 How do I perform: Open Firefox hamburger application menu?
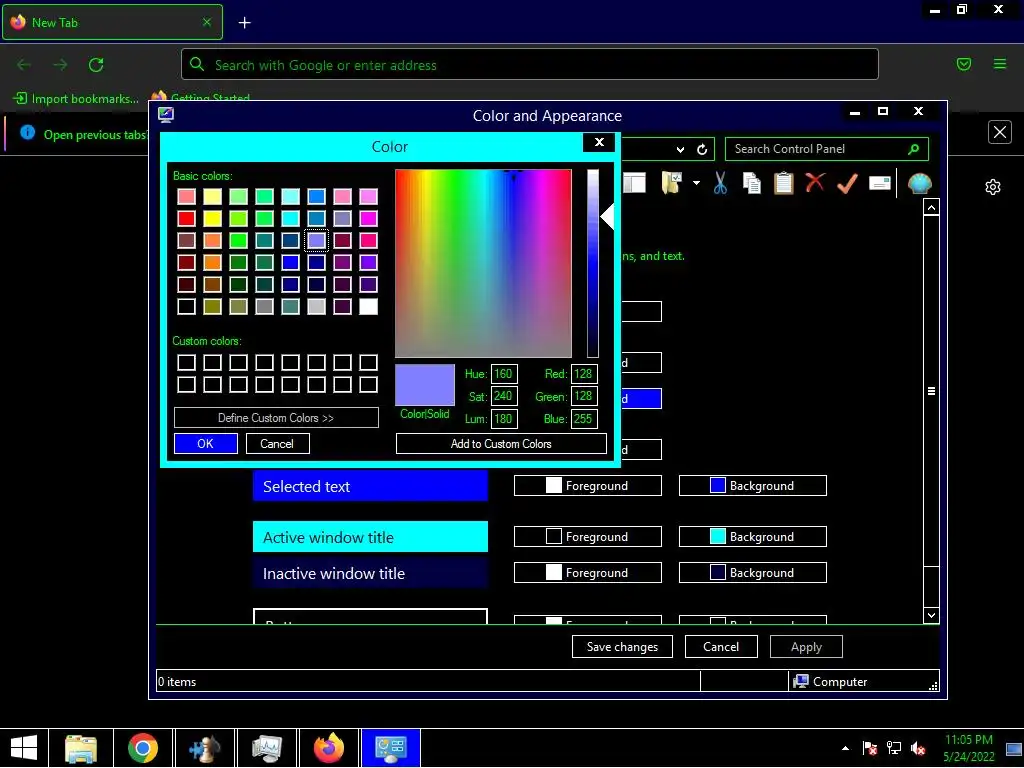click(999, 64)
